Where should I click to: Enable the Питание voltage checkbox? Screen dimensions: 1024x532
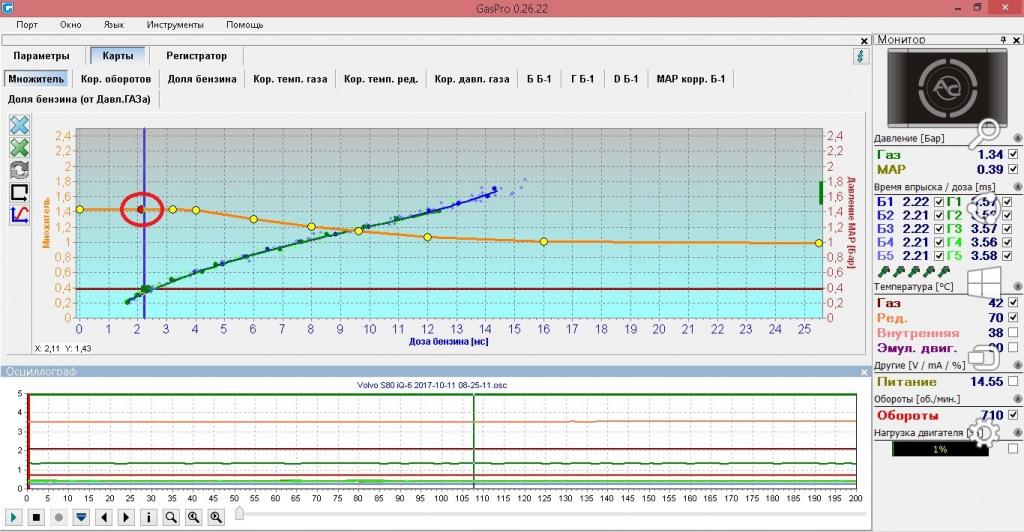(1014, 381)
